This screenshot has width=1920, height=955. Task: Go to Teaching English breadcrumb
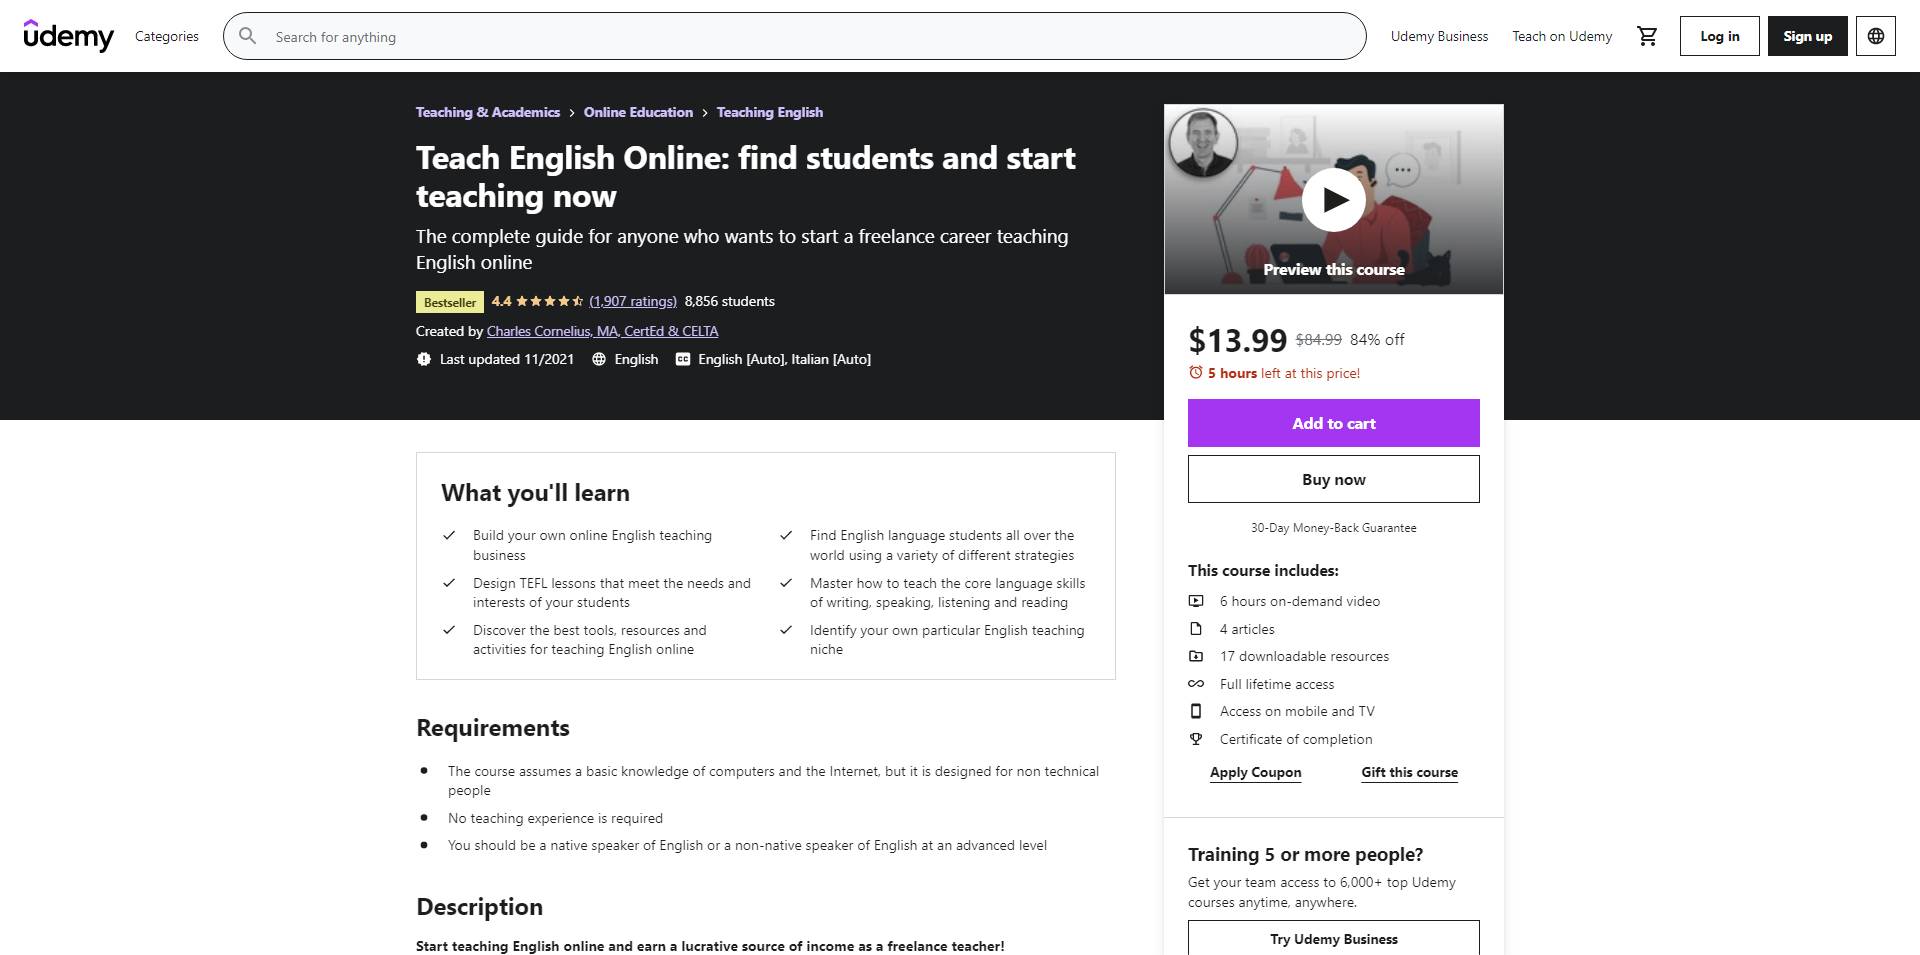(x=770, y=112)
